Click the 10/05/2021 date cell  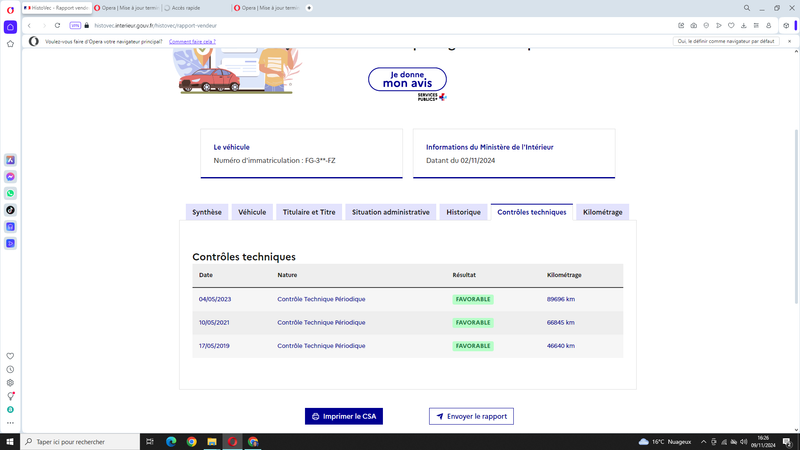click(x=214, y=323)
